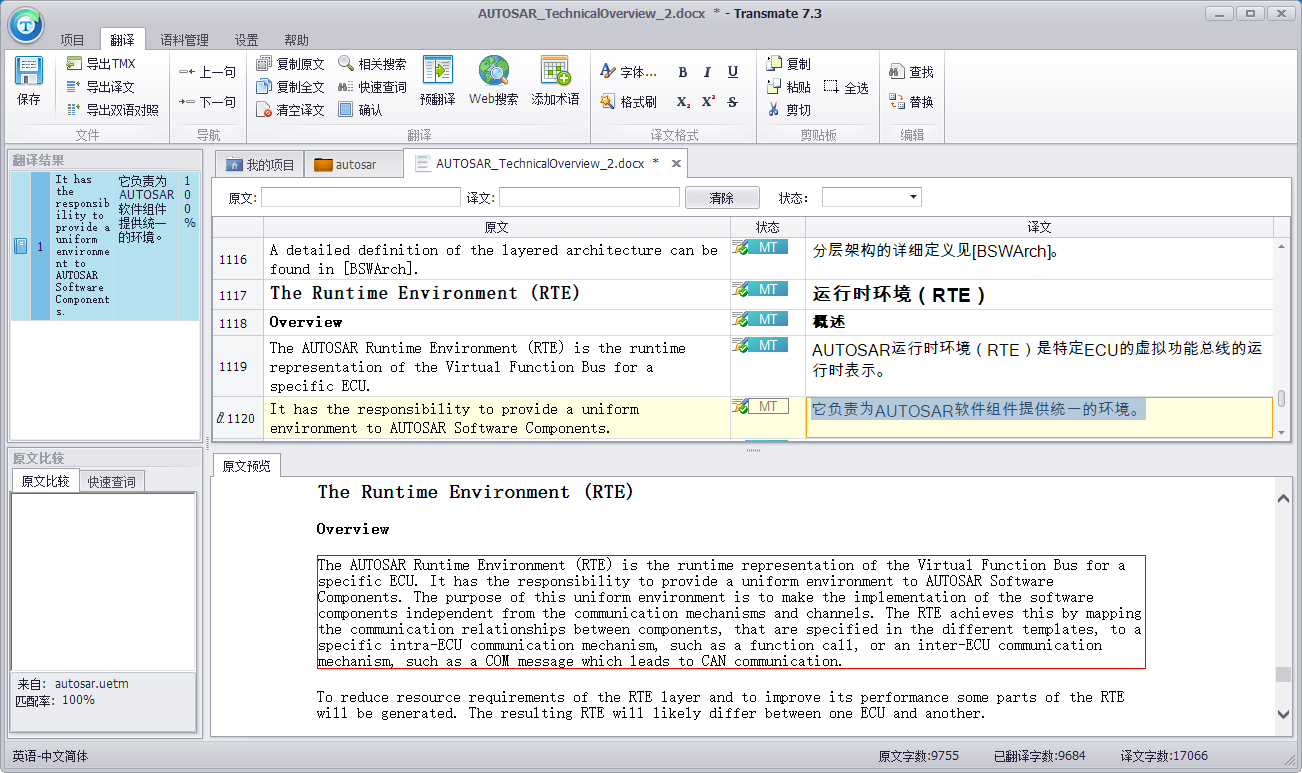Image resolution: width=1302 pixels, height=773 pixels.
Task: Switch to 设置 ribbon tab
Action: (x=247, y=40)
